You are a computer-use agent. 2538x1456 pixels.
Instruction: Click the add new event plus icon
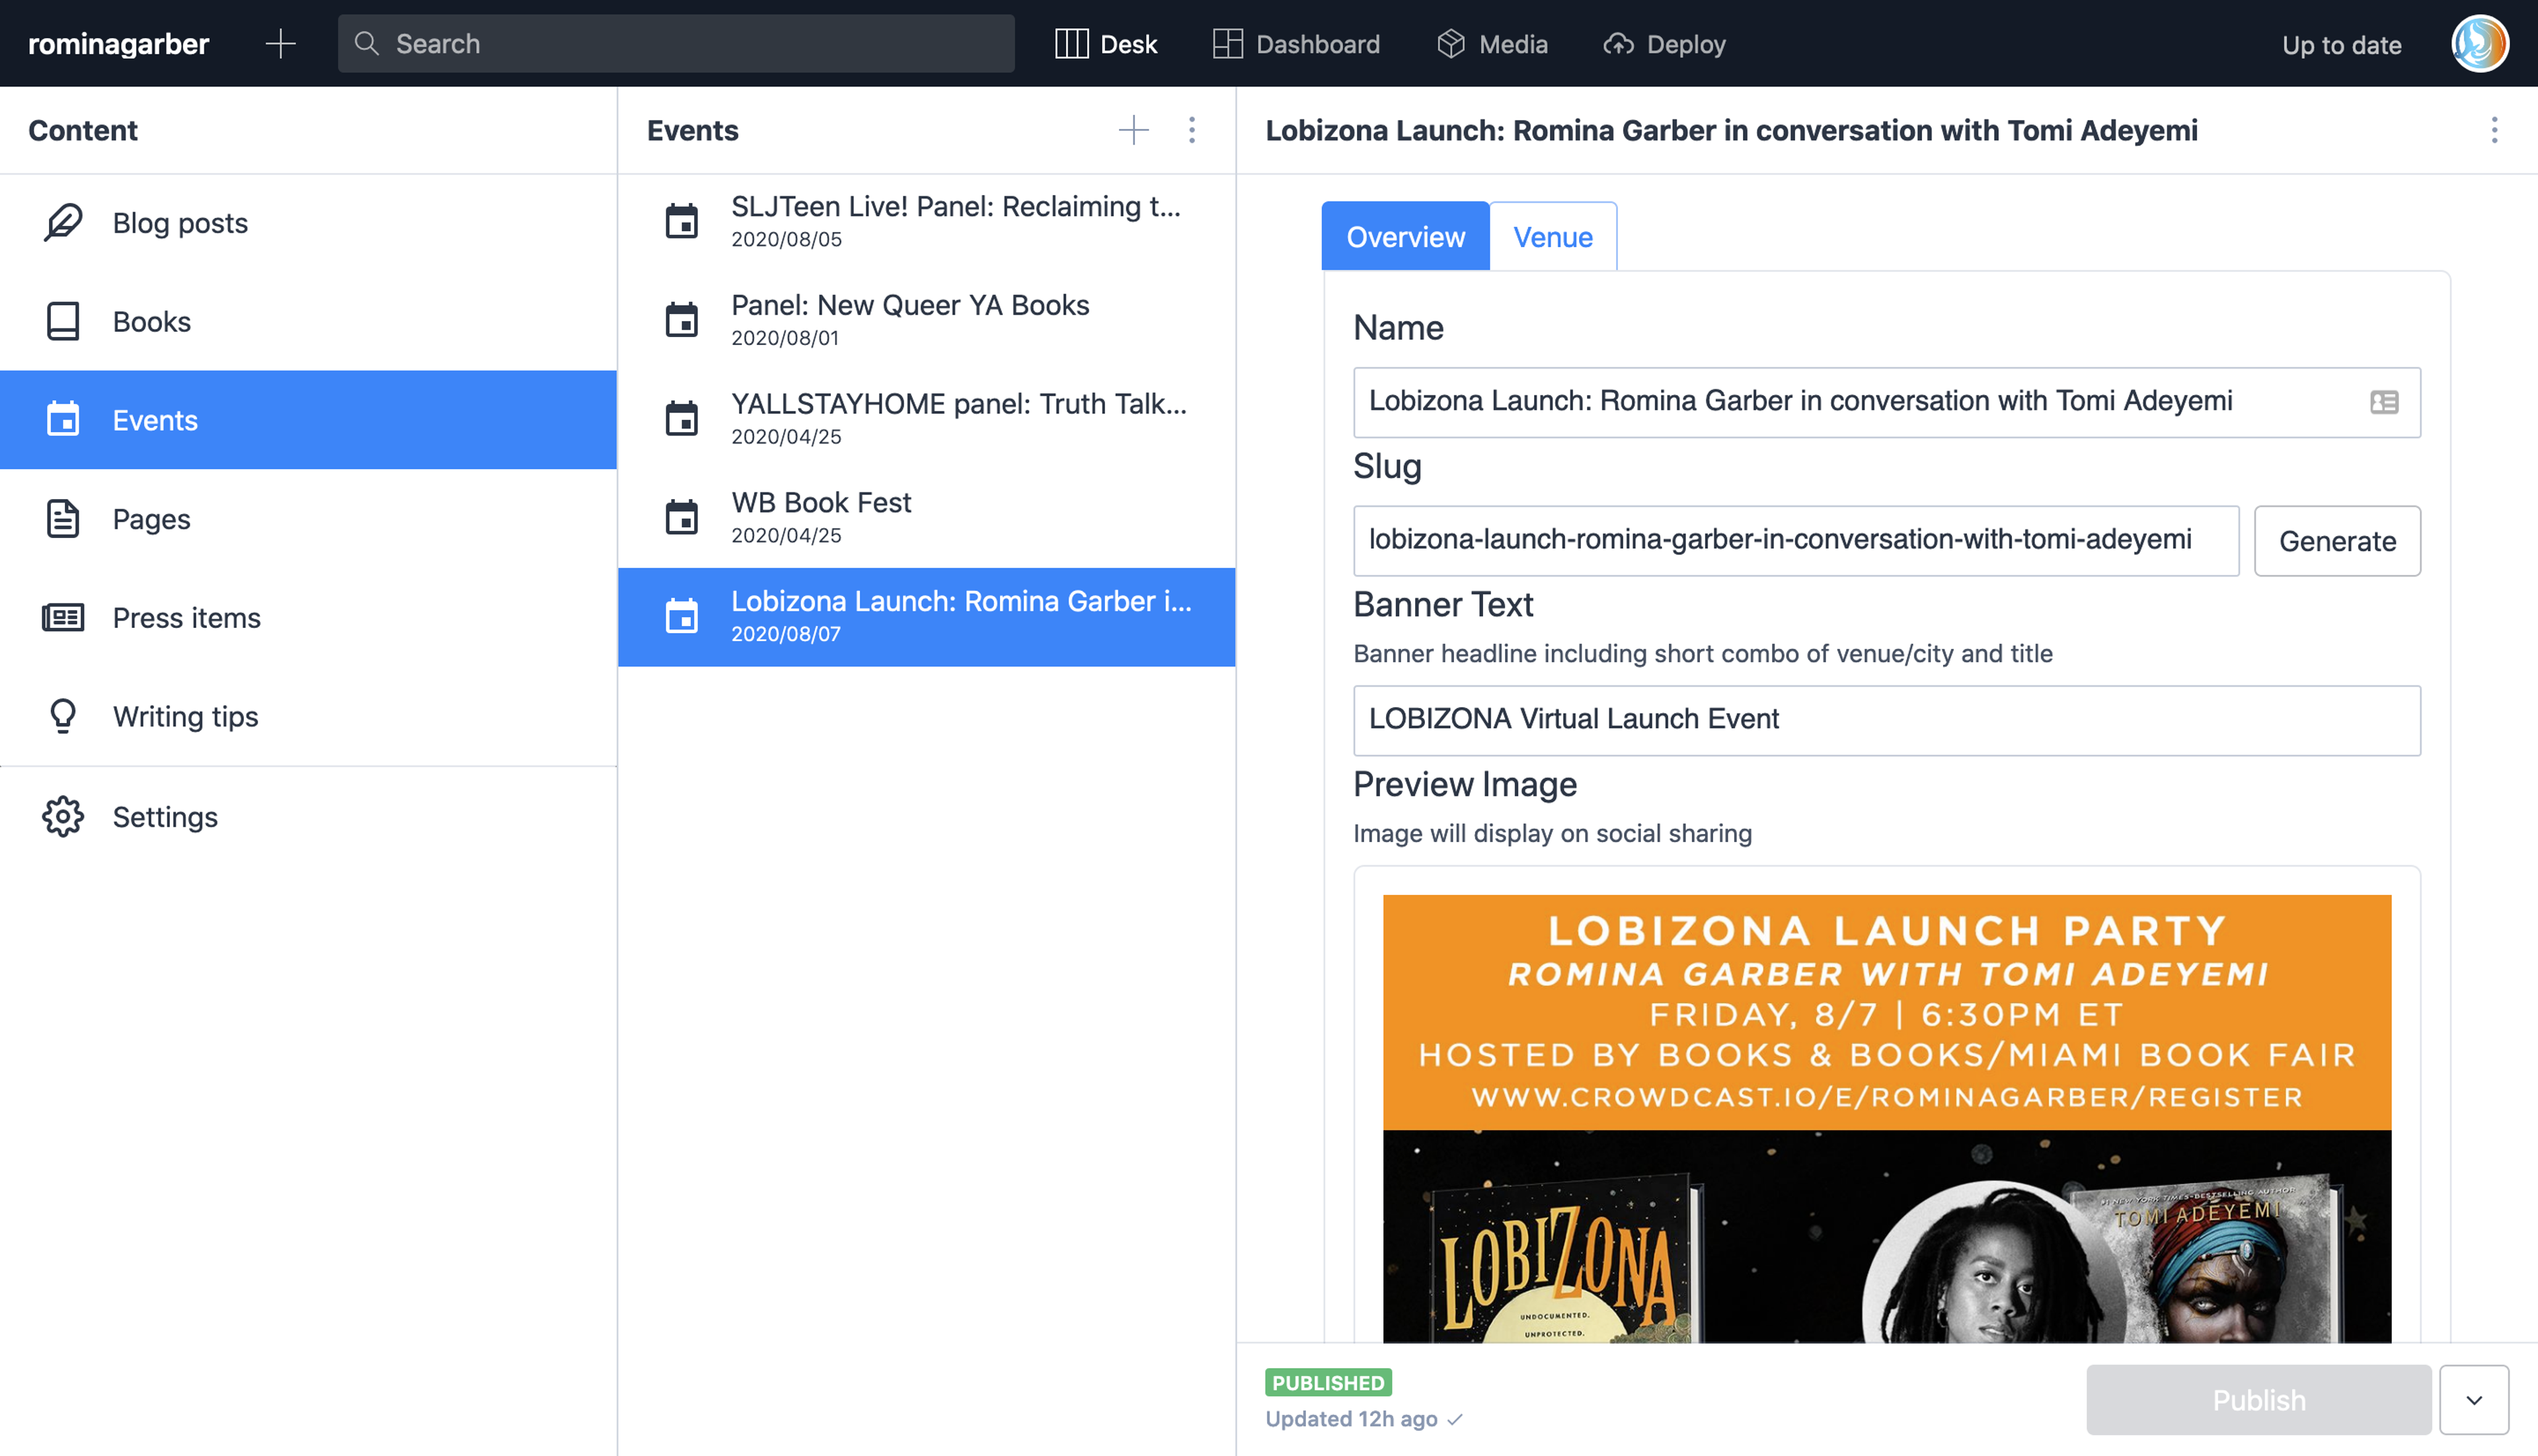point(1133,130)
